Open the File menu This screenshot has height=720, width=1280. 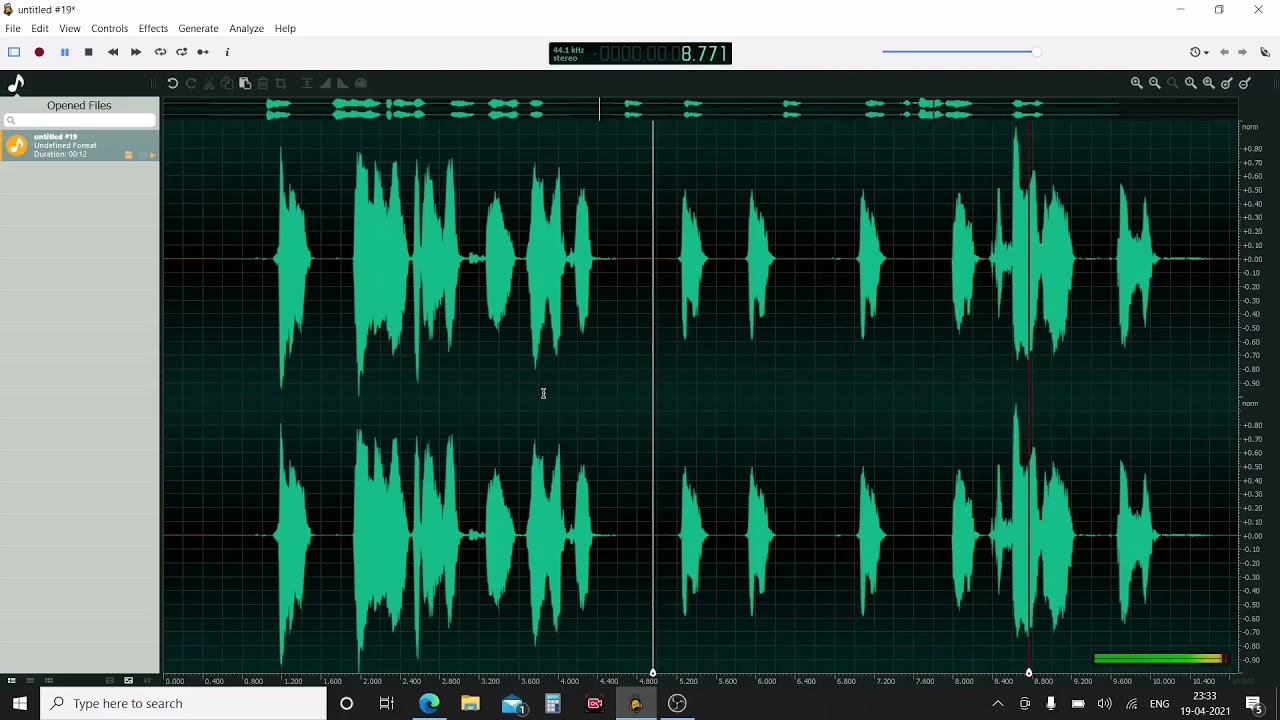point(13,28)
